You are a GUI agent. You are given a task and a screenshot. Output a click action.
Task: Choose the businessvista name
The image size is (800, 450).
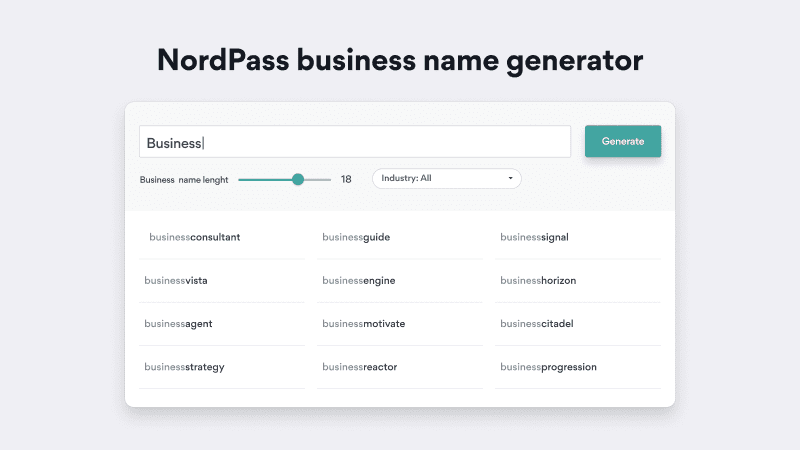coord(176,281)
